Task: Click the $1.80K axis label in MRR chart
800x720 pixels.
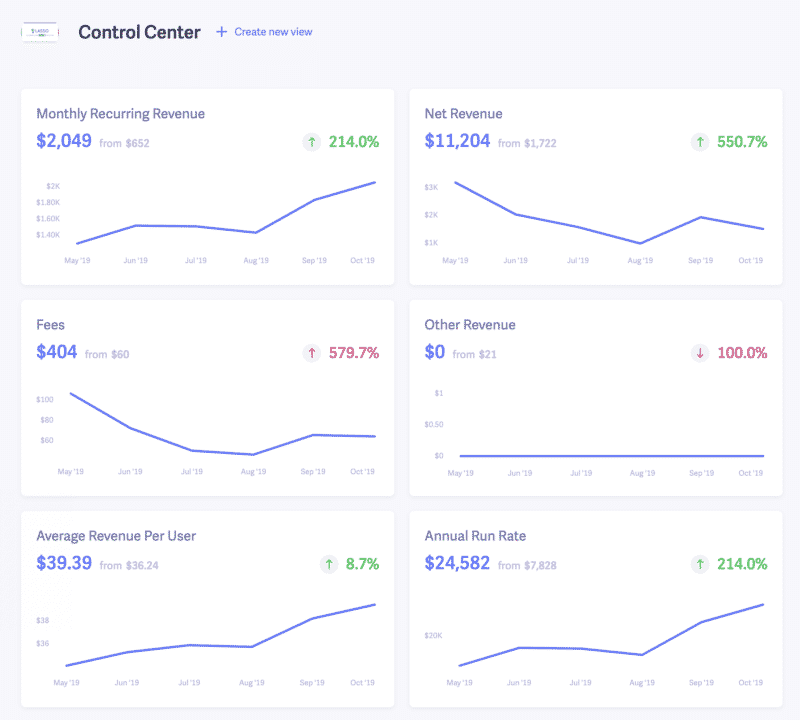Action: coord(48,203)
